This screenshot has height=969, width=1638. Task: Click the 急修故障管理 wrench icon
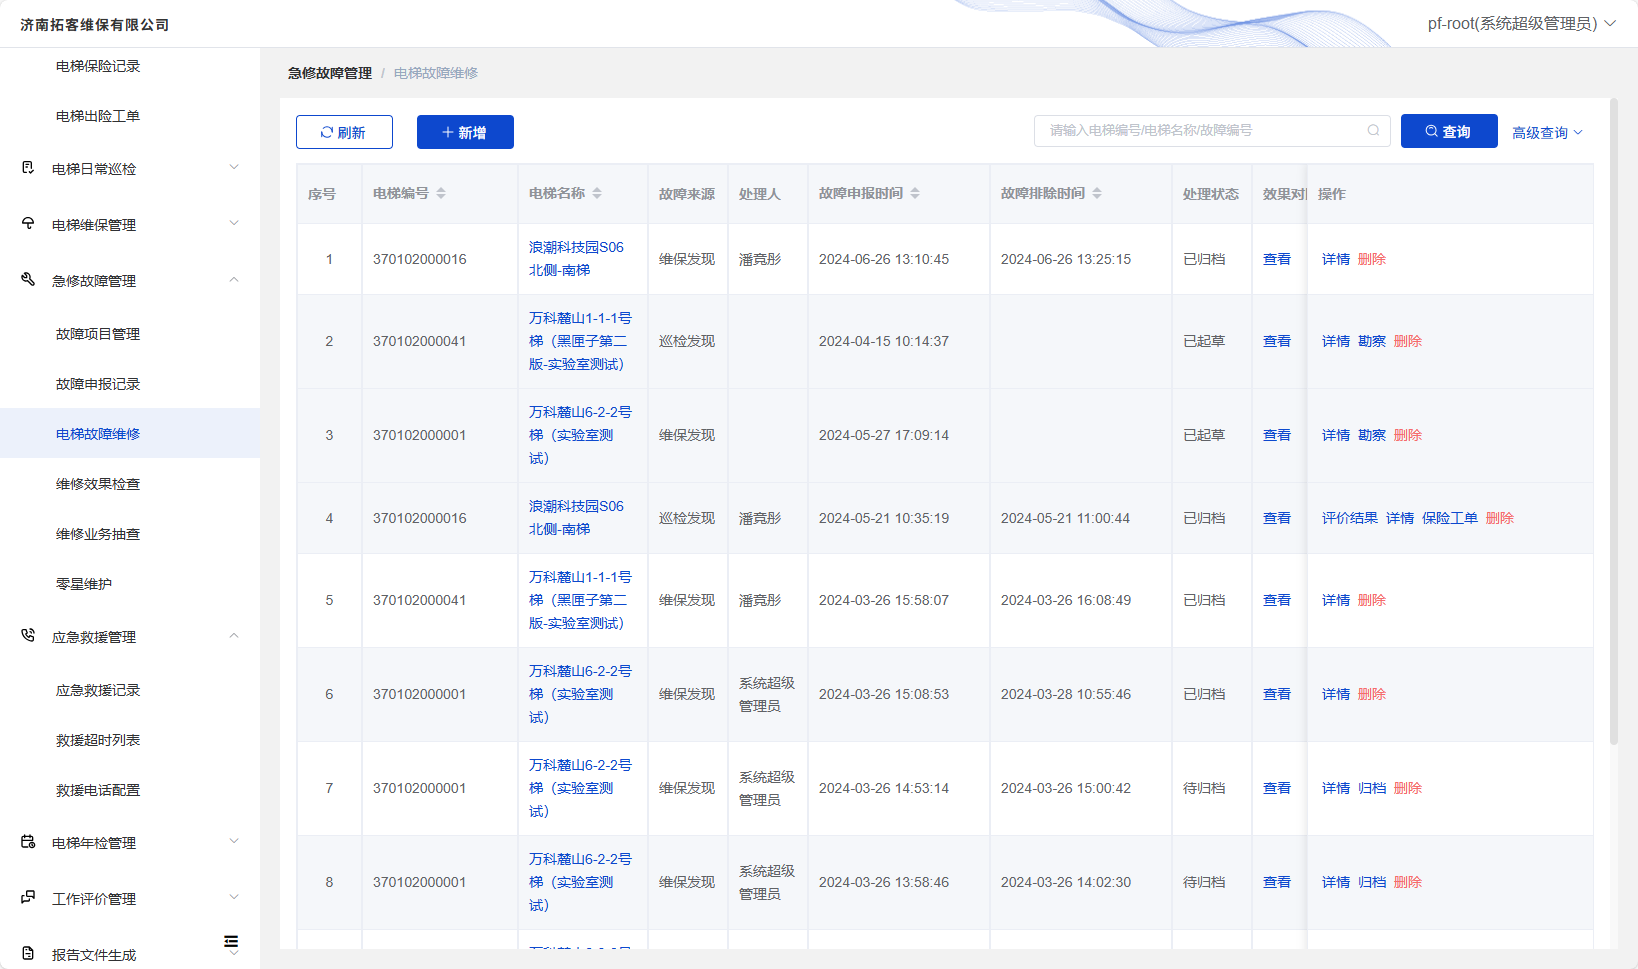pyautogui.click(x=28, y=280)
